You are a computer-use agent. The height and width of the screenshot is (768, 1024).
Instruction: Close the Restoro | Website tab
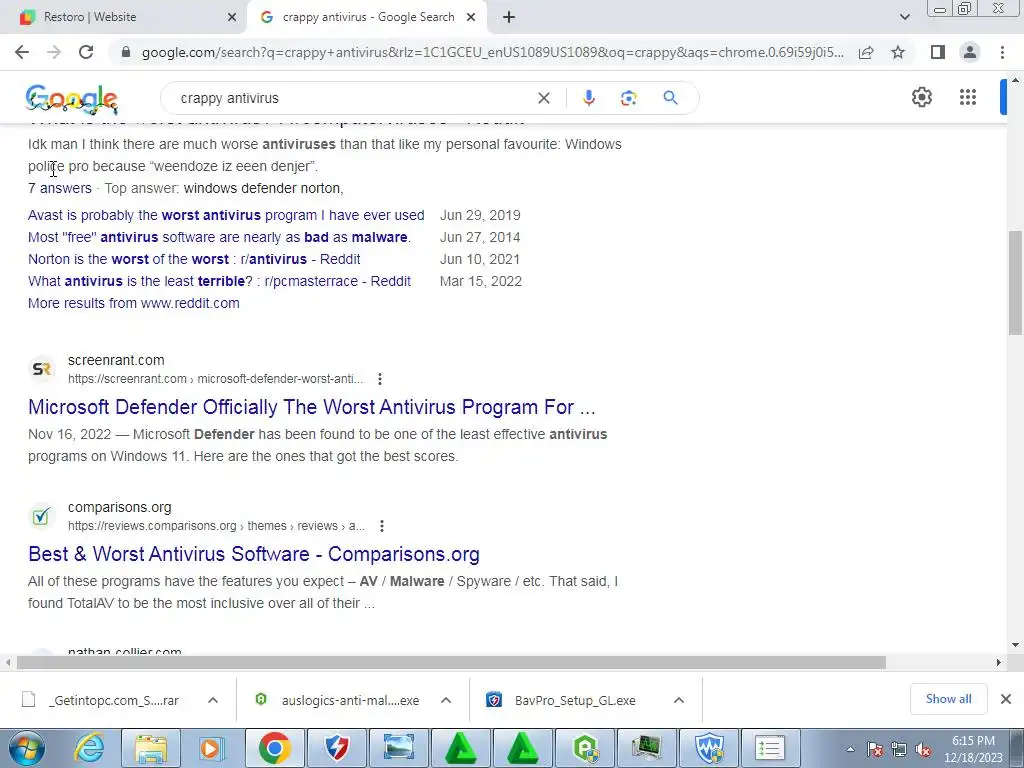231,18
